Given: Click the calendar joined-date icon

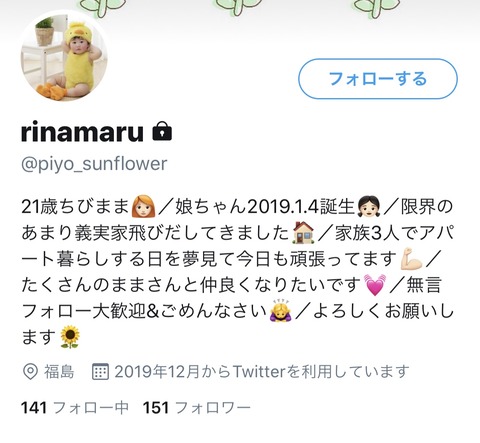Looking at the screenshot, I should click(100, 372).
